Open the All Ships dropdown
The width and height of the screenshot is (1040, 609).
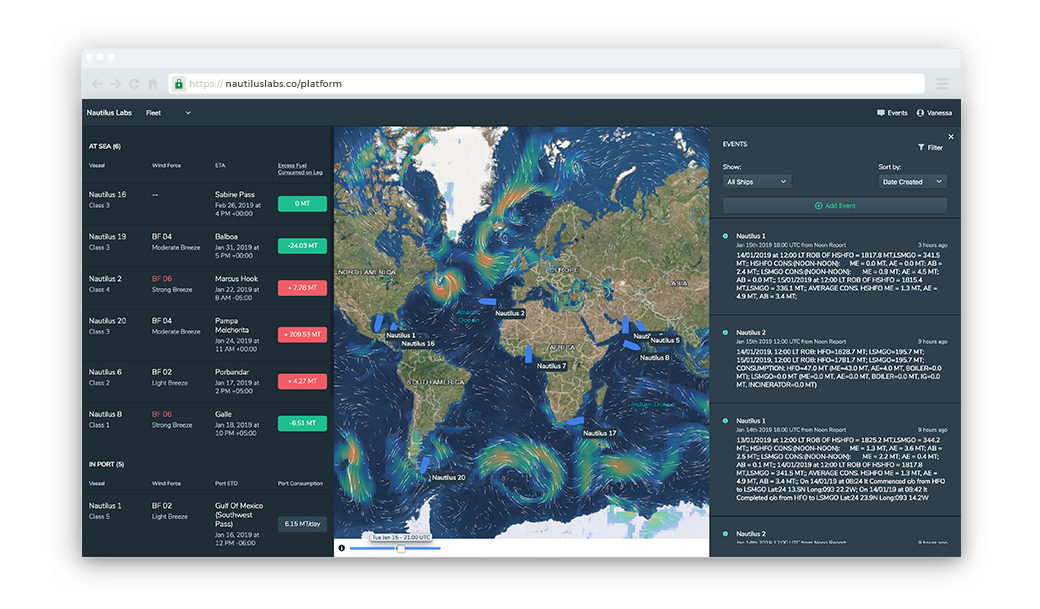click(756, 181)
